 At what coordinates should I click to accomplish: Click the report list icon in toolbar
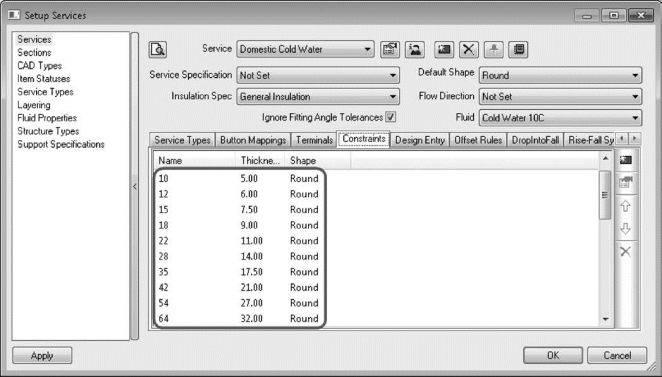click(518, 49)
